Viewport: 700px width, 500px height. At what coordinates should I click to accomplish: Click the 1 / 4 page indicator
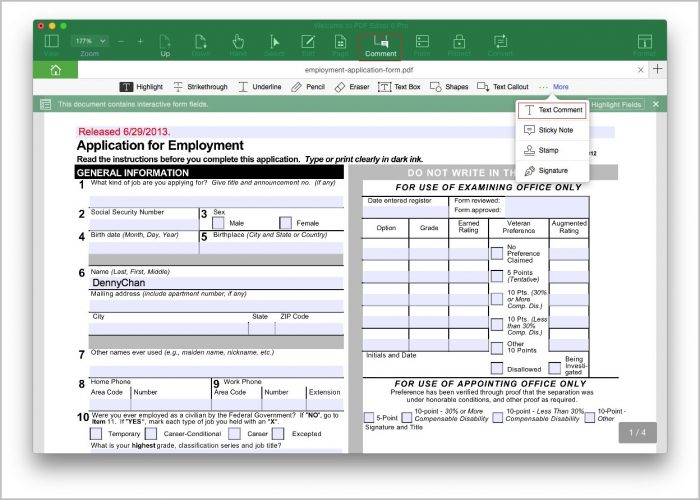click(x=638, y=432)
